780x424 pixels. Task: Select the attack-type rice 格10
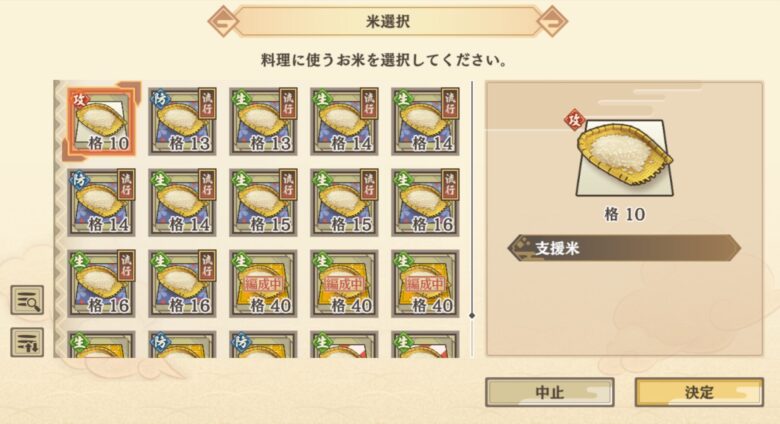click(101, 121)
